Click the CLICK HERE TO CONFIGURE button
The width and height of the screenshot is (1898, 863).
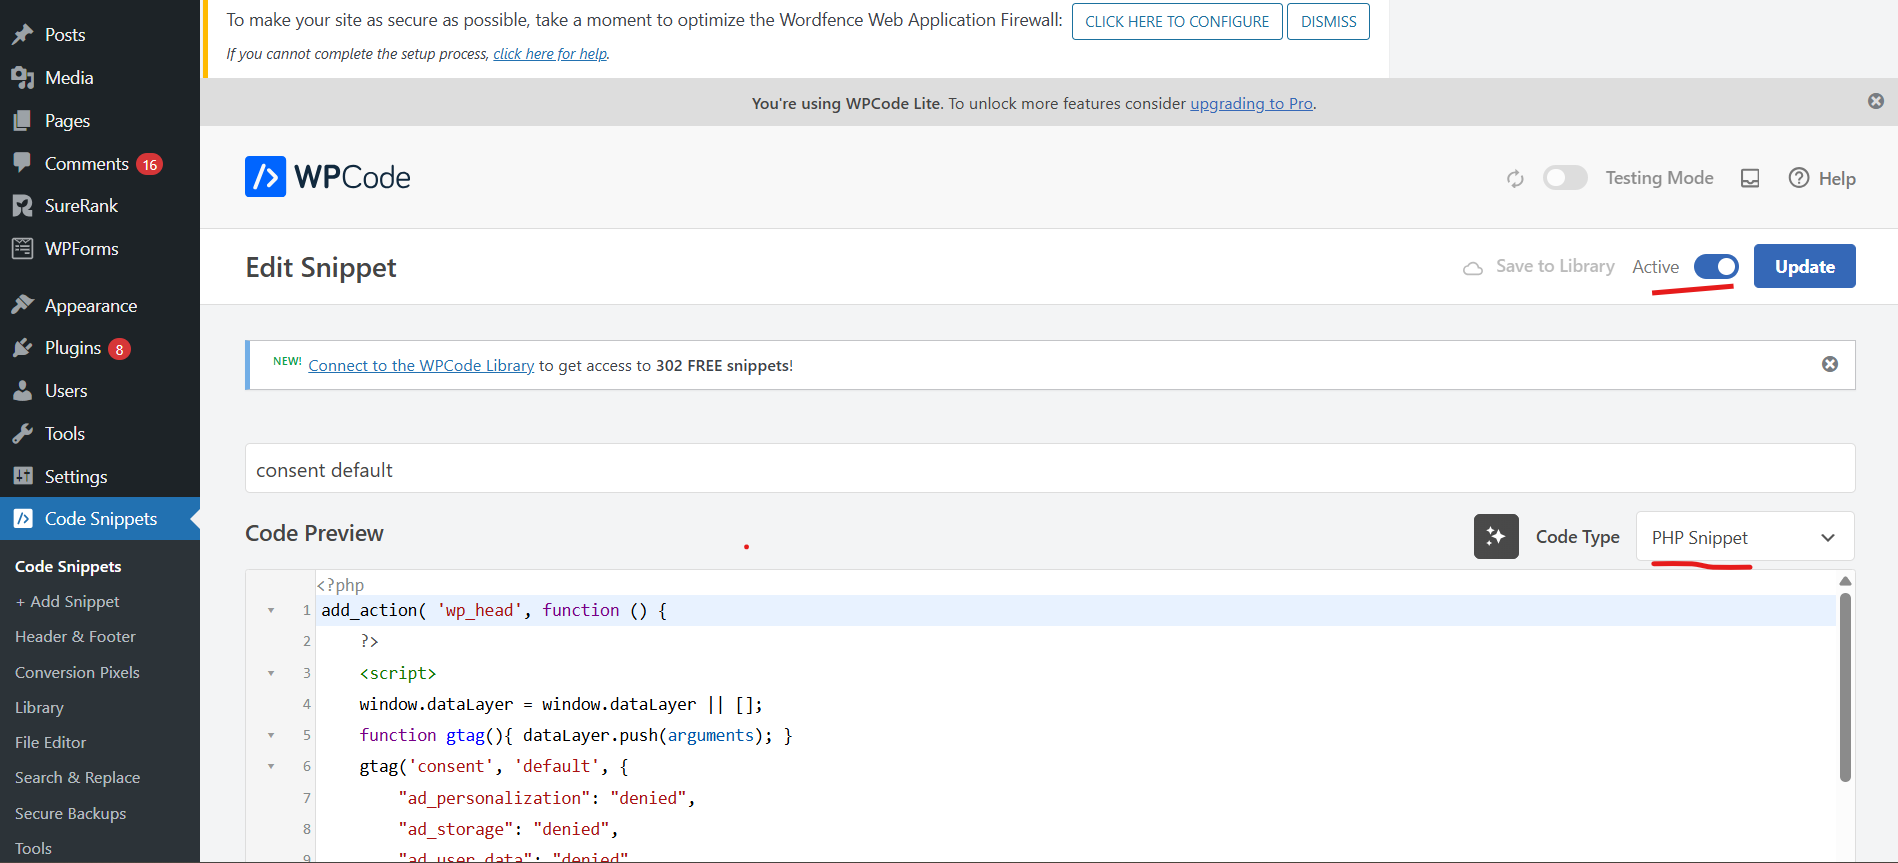(x=1177, y=21)
